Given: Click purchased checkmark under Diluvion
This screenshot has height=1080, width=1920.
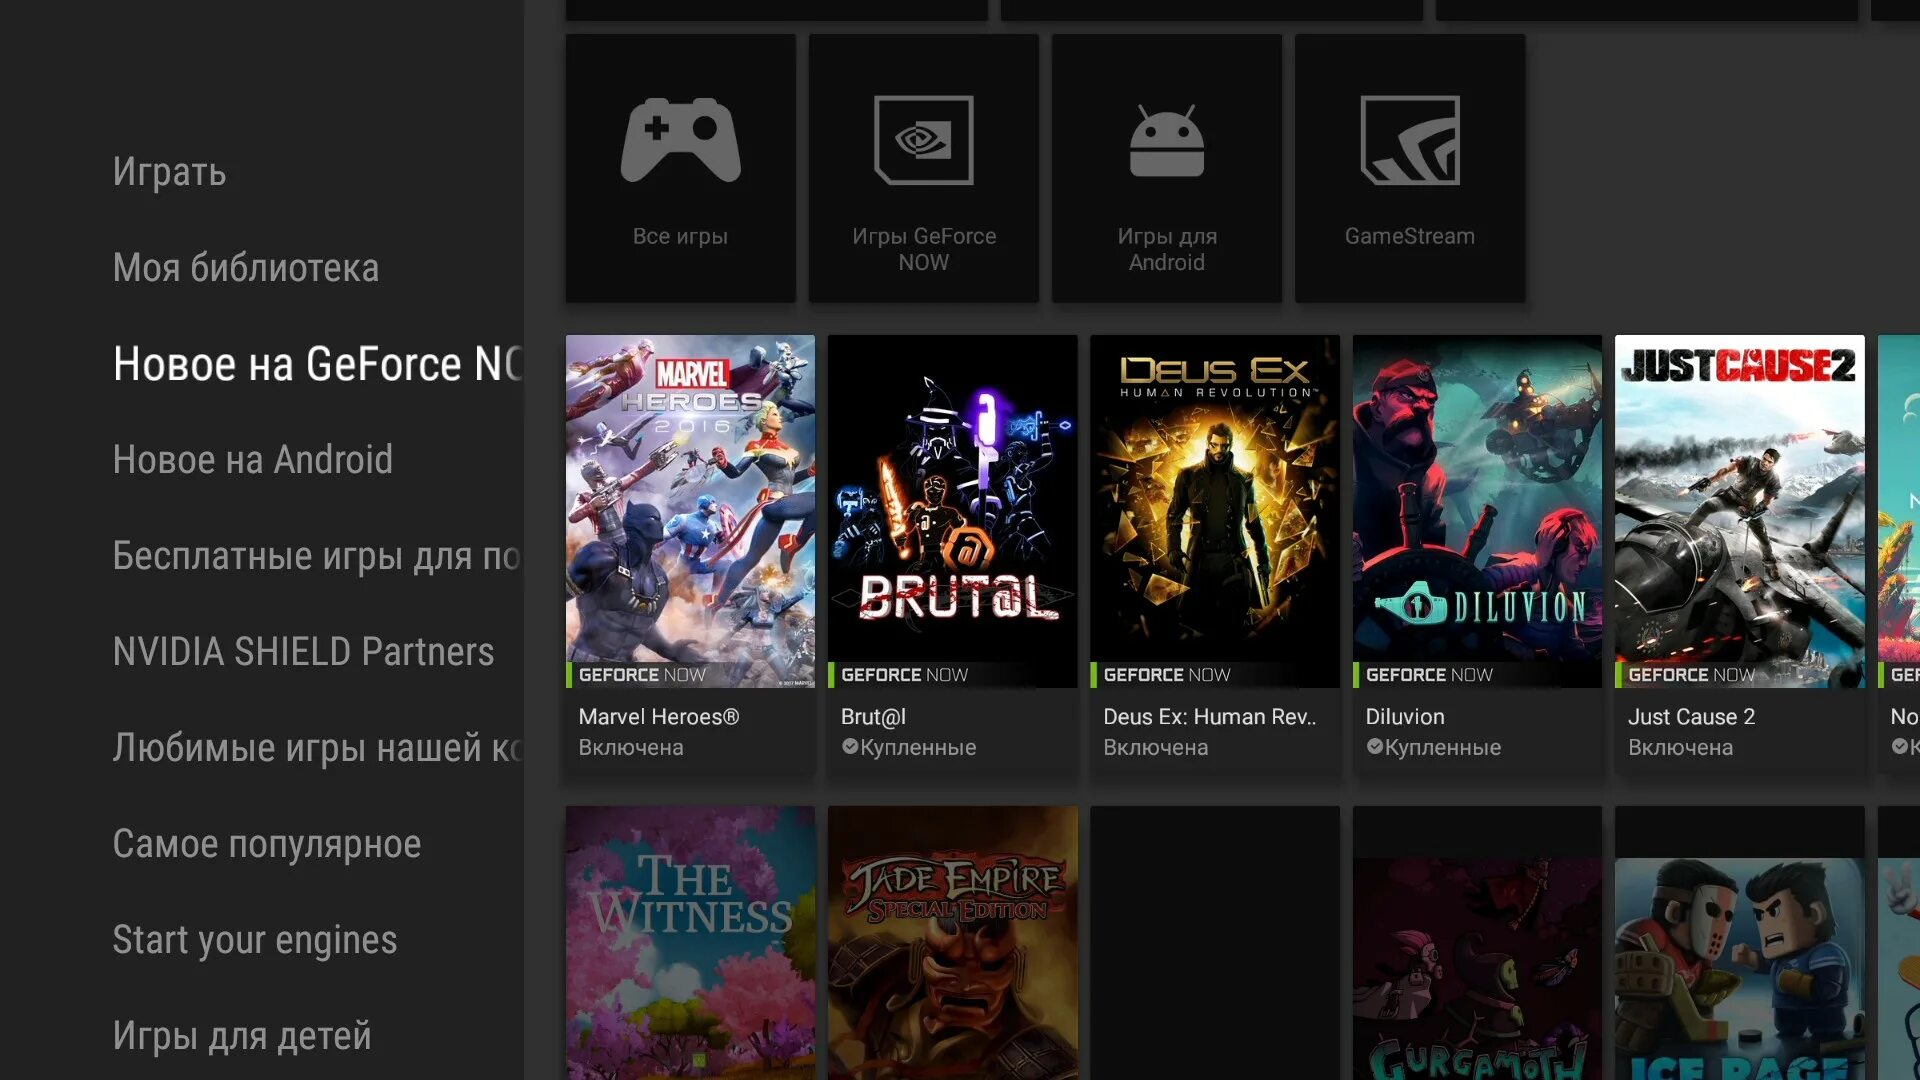Looking at the screenshot, I should 1375,747.
